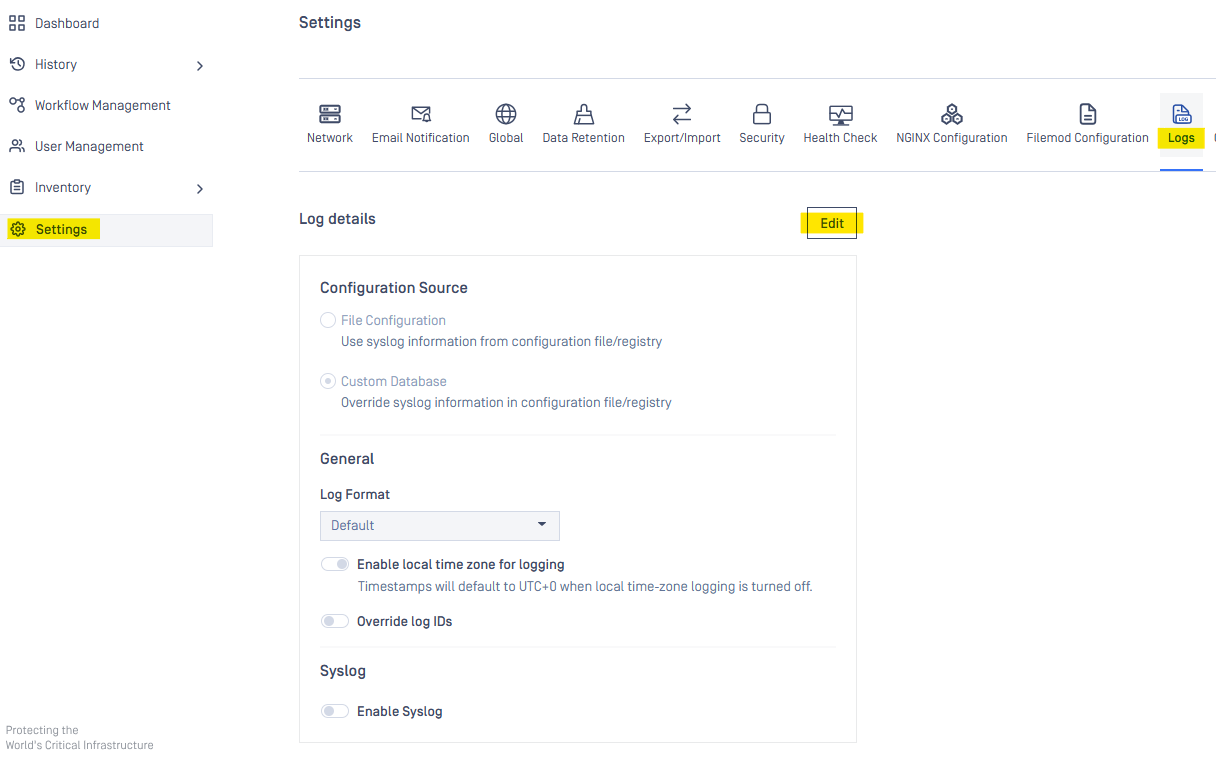The image size is (1216, 760).
Task: Open User Management from the sidebar
Action: coord(89,146)
